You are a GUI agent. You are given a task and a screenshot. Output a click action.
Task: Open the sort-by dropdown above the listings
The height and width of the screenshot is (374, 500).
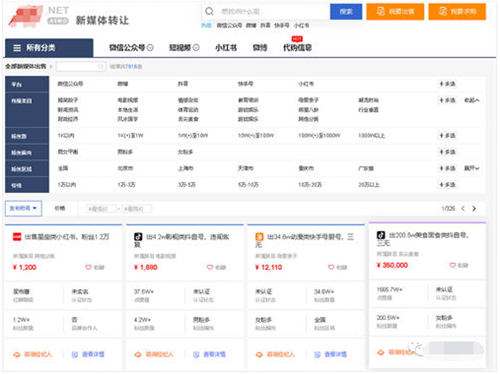tap(23, 209)
